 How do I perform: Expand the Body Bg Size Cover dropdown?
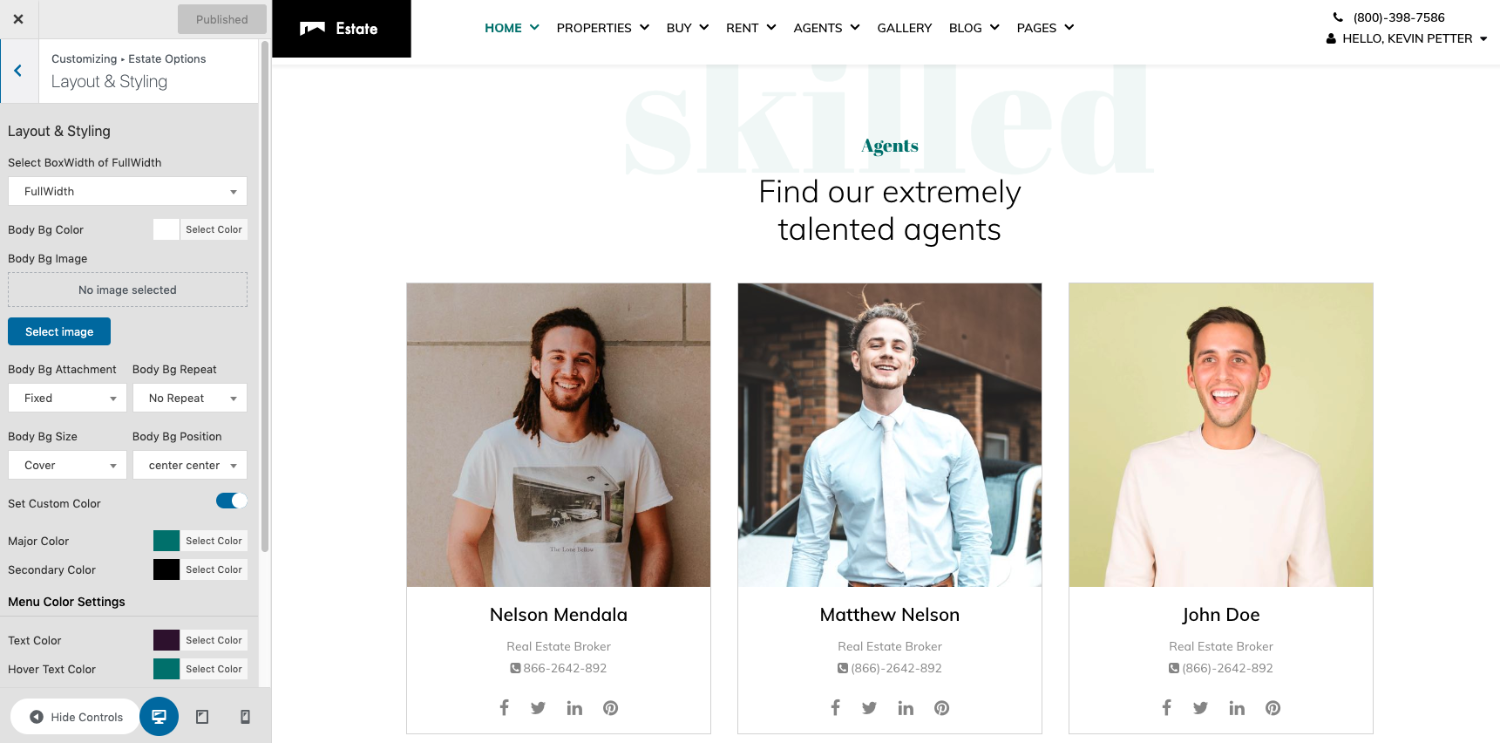pos(68,465)
